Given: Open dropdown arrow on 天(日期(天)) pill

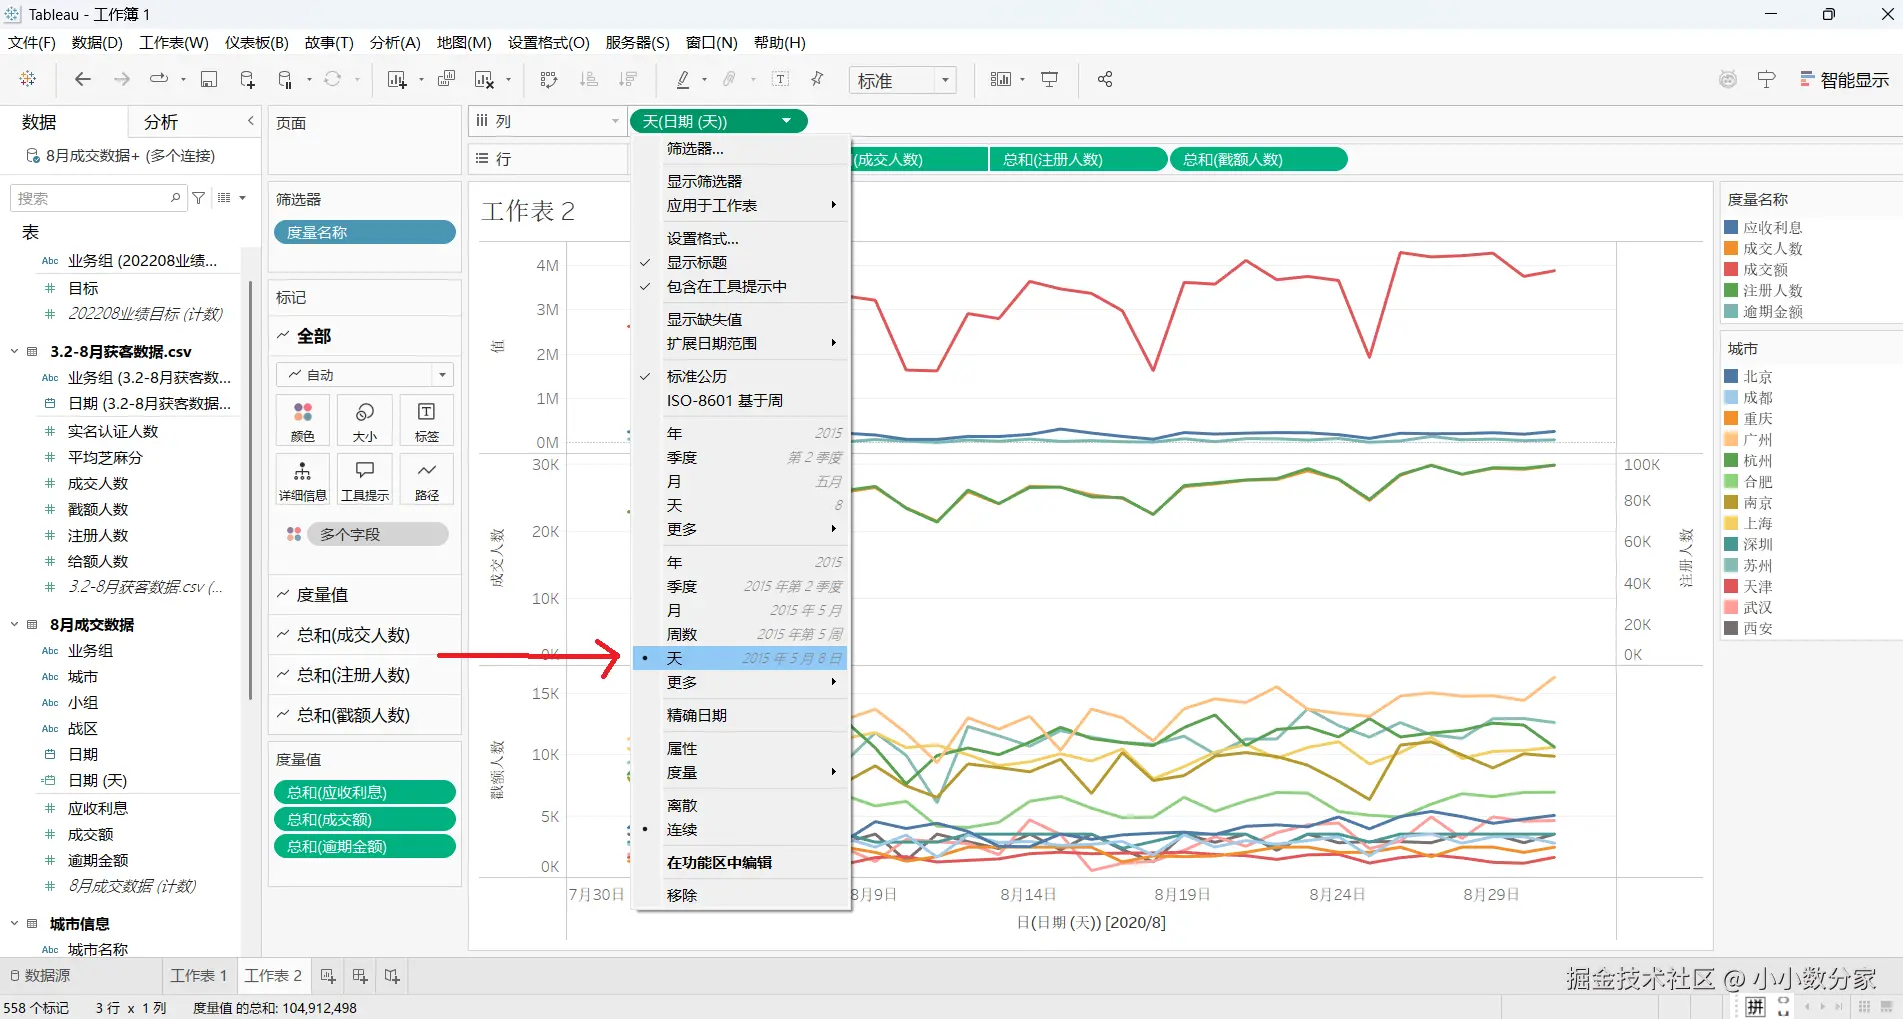Looking at the screenshot, I should pos(787,121).
